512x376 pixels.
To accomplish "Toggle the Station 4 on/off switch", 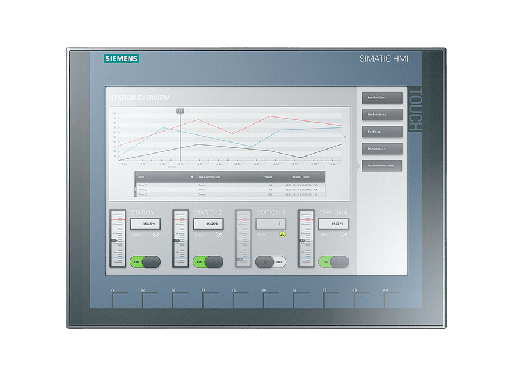I will (x=333, y=262).
